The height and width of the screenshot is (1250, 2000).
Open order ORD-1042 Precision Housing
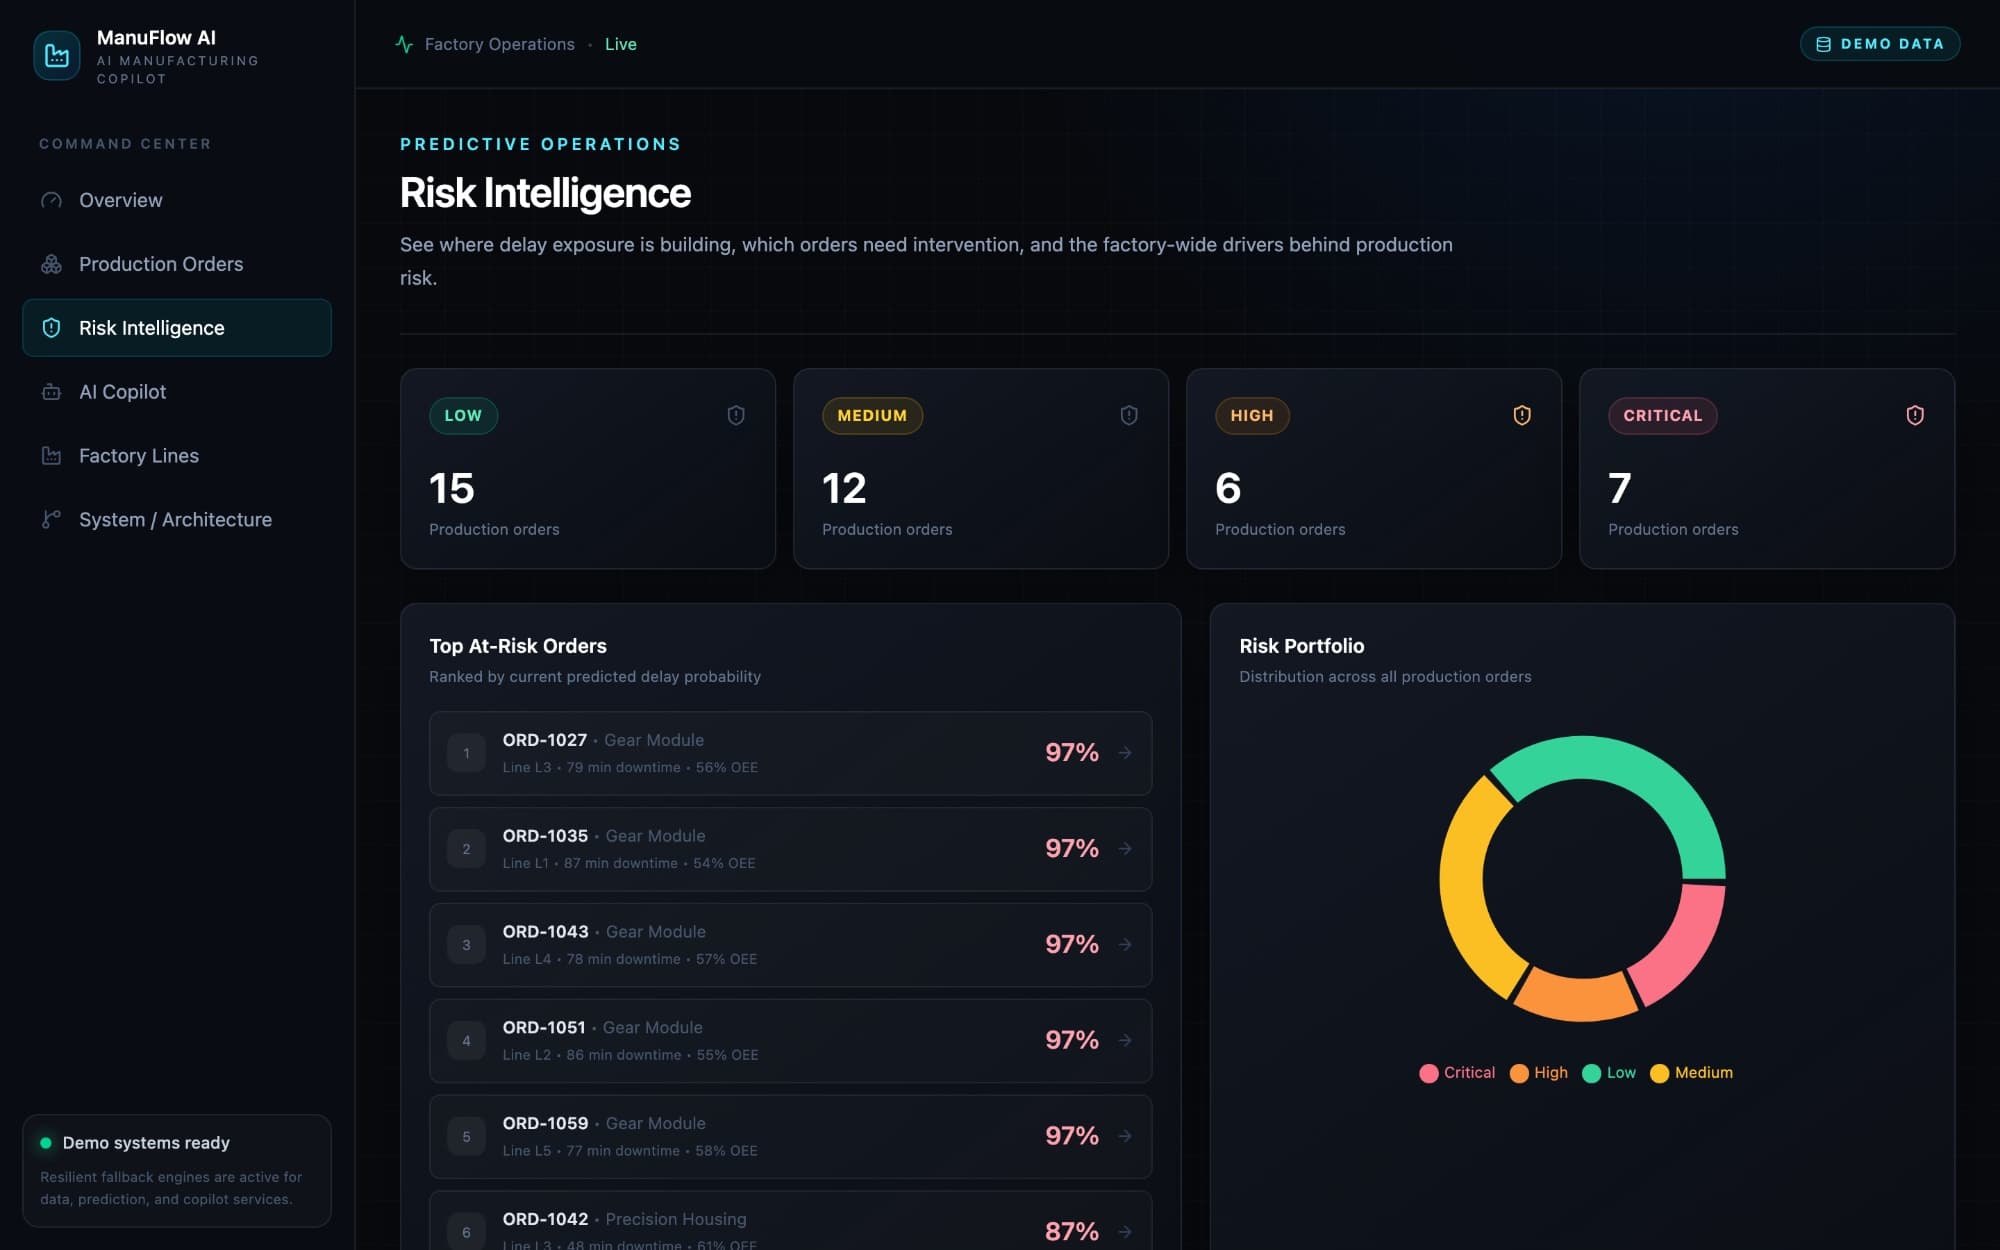(790, 1221)
